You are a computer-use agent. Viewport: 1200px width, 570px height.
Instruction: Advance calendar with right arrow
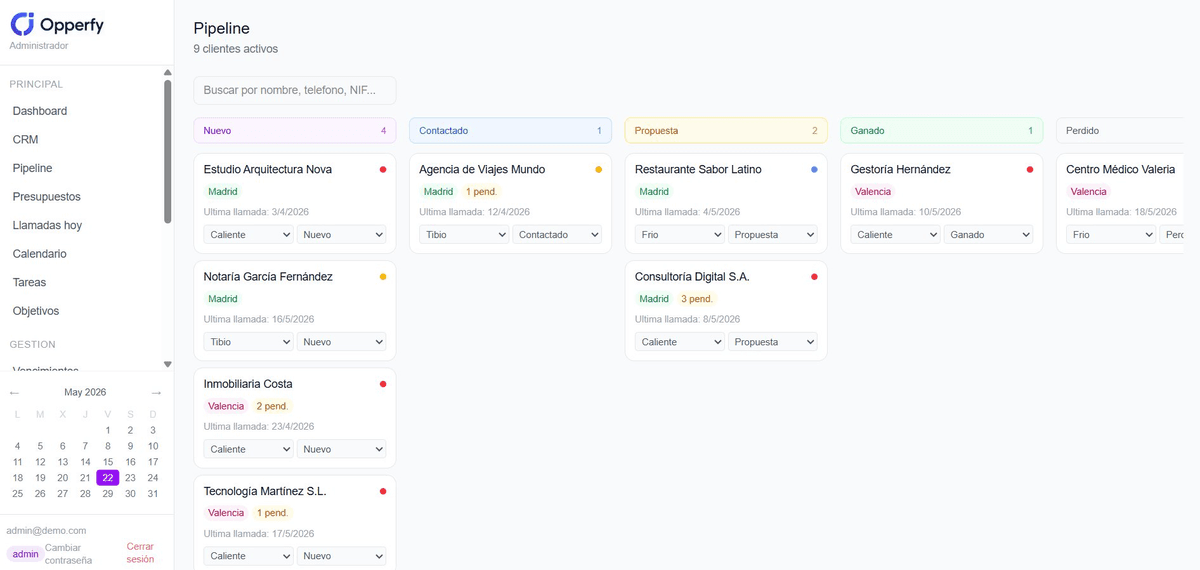[x=156, y=393]
